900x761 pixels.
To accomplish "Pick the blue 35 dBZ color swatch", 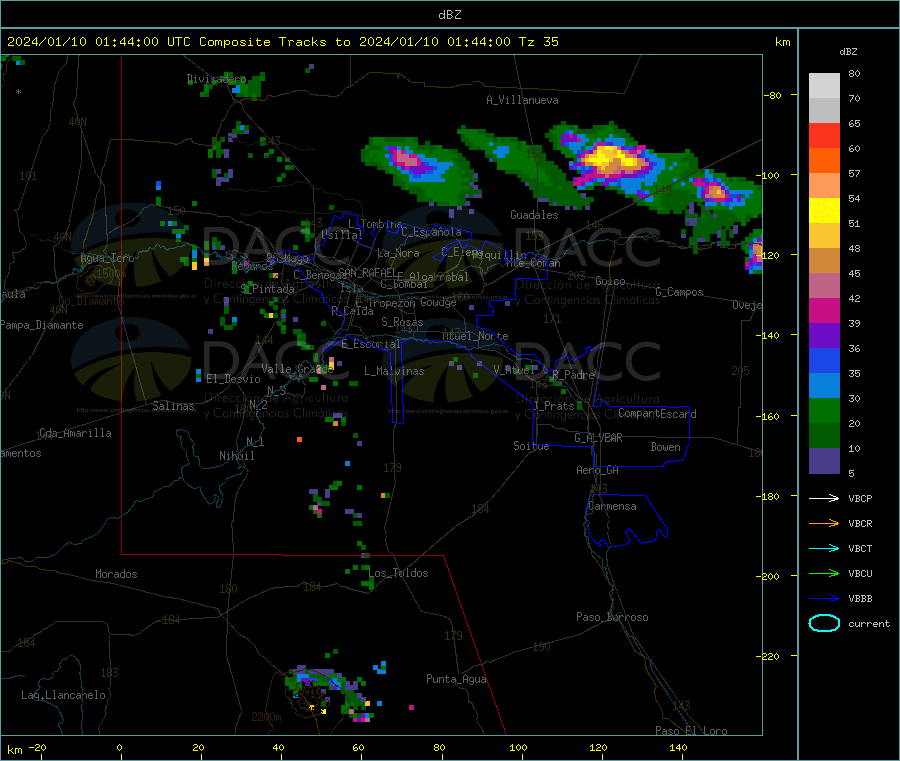I will point(824,360).
